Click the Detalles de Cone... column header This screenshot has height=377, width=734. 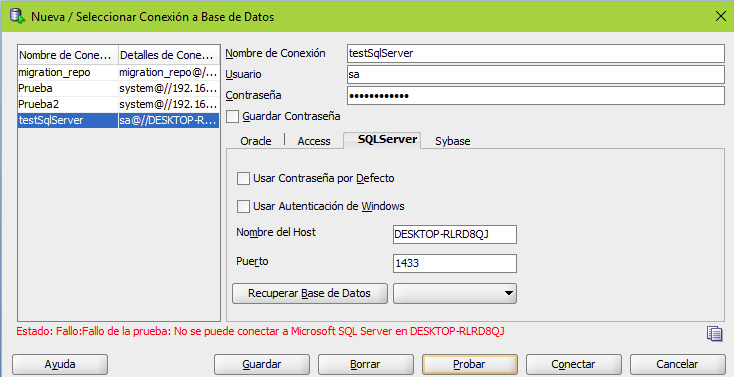point(169,55)
